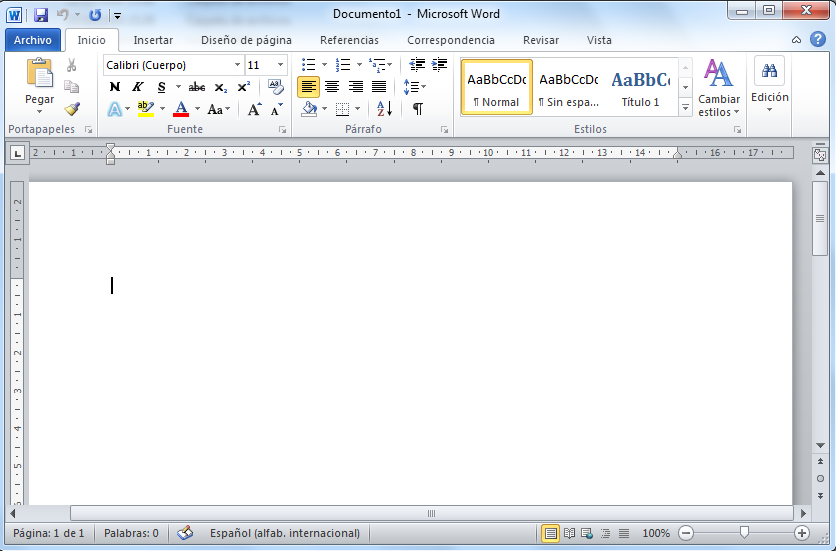The width and height of the screenshot is (836, 551).
Task: Click the line spacing icon
Action: click(x=411, y=86)
